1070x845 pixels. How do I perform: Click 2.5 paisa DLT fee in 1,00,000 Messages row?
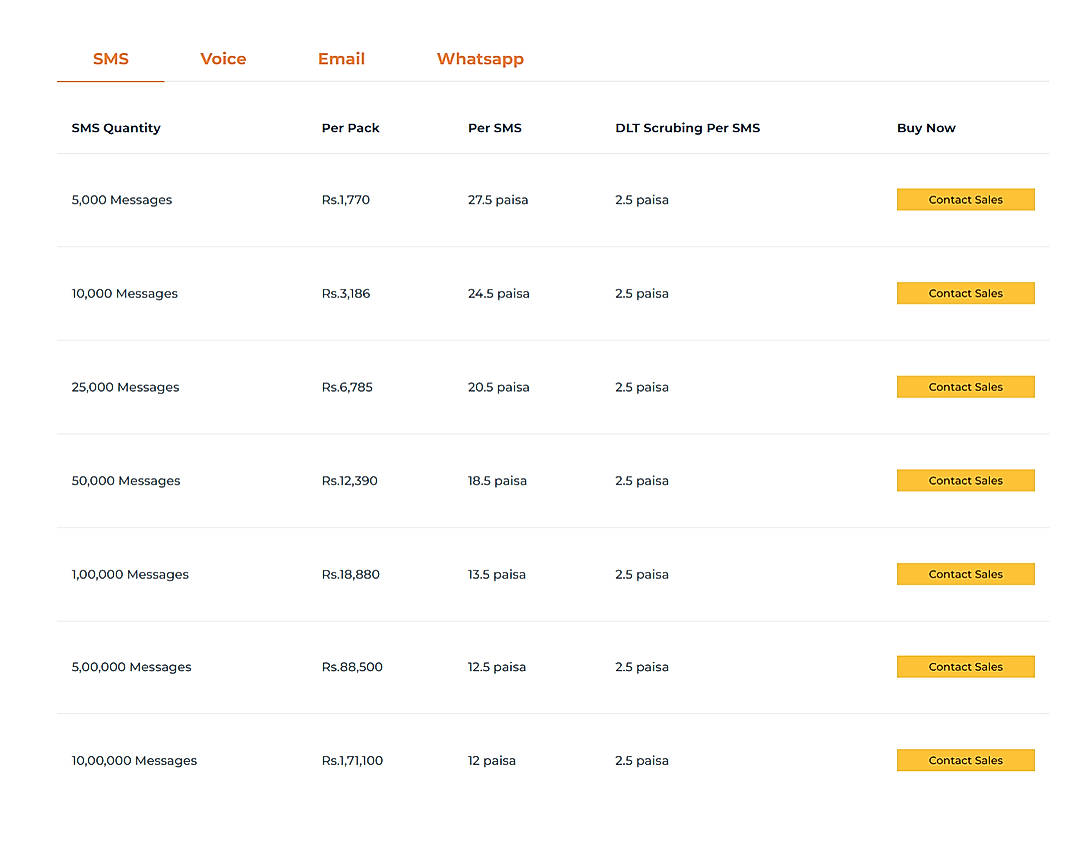click(641, 574)
